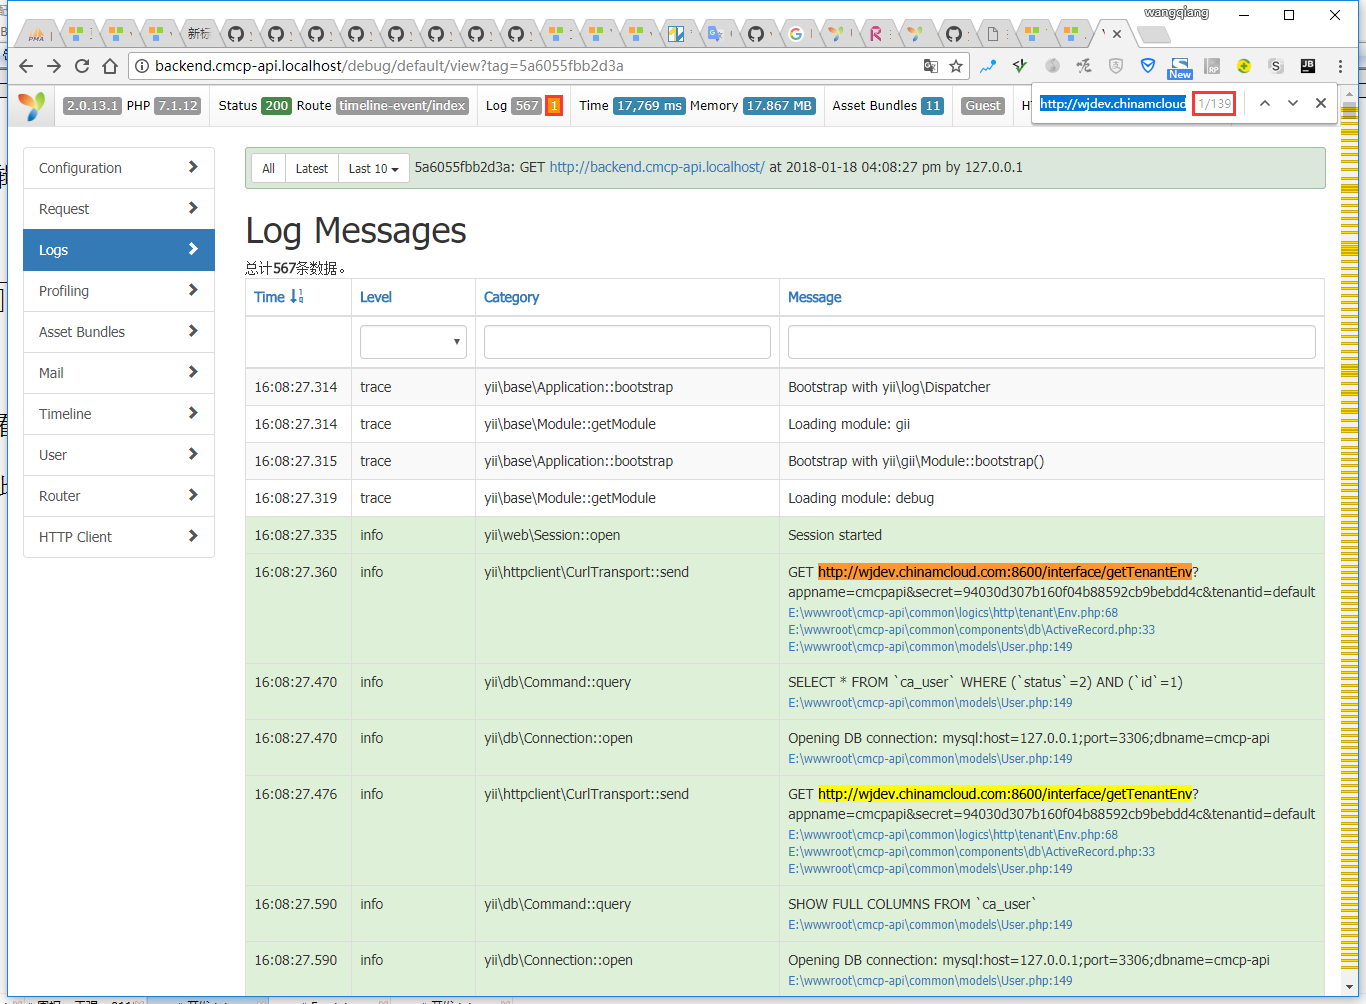Reload the page with the refresh icon
The width and height of the screenshot is (1366, 1004).
point(82,66)
